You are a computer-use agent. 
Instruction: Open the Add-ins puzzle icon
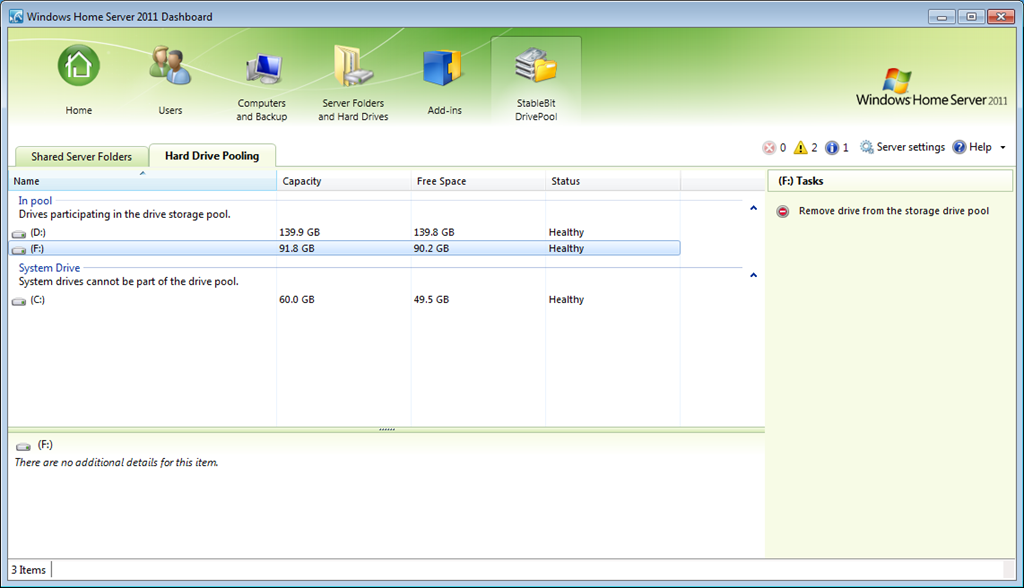(443, 68)
